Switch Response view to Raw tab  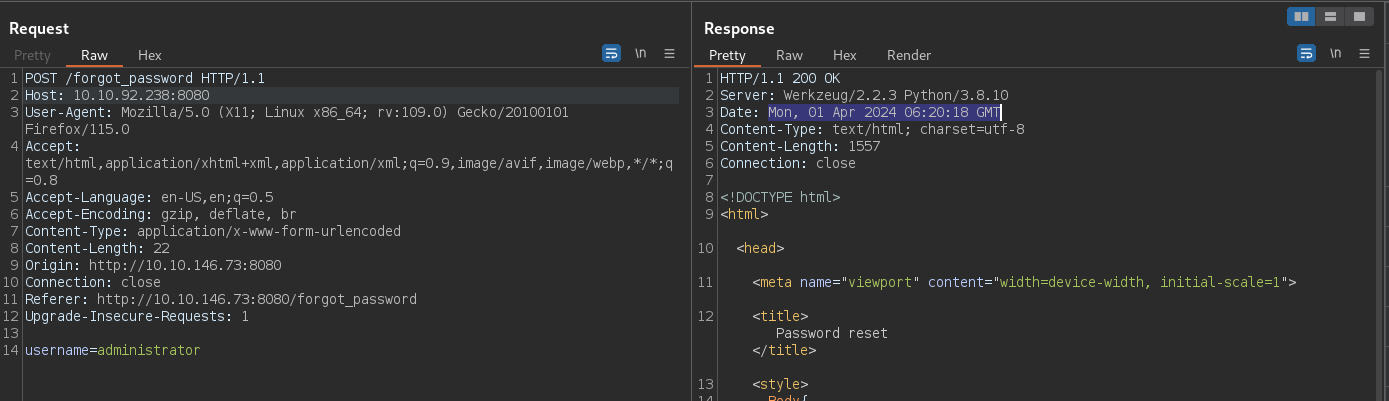click(x=789, y=55)
